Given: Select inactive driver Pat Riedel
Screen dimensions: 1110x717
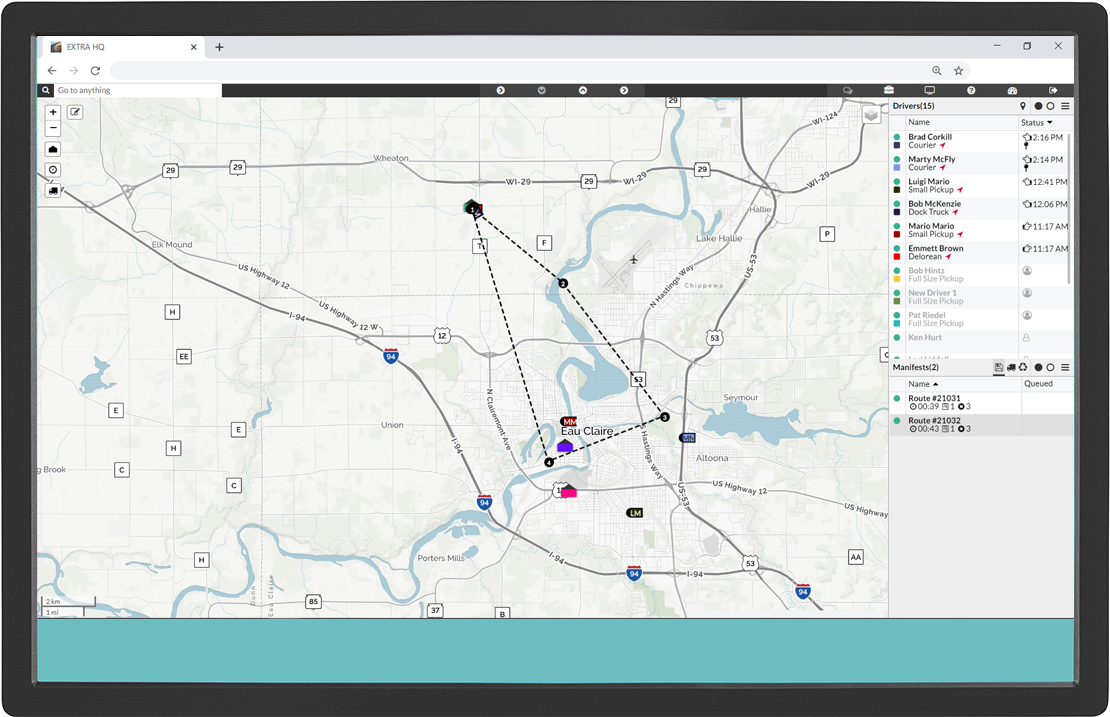Looking at the screenshot, I should click(979, 319).
